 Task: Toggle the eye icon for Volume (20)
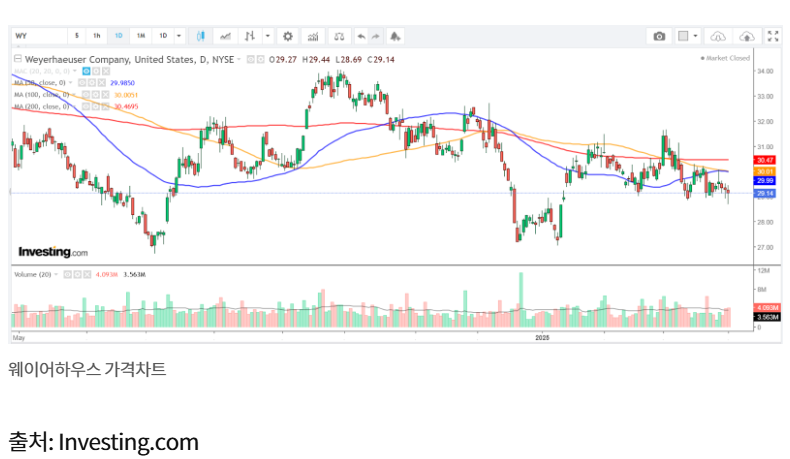pyautogui.click(x=68, y=275)
